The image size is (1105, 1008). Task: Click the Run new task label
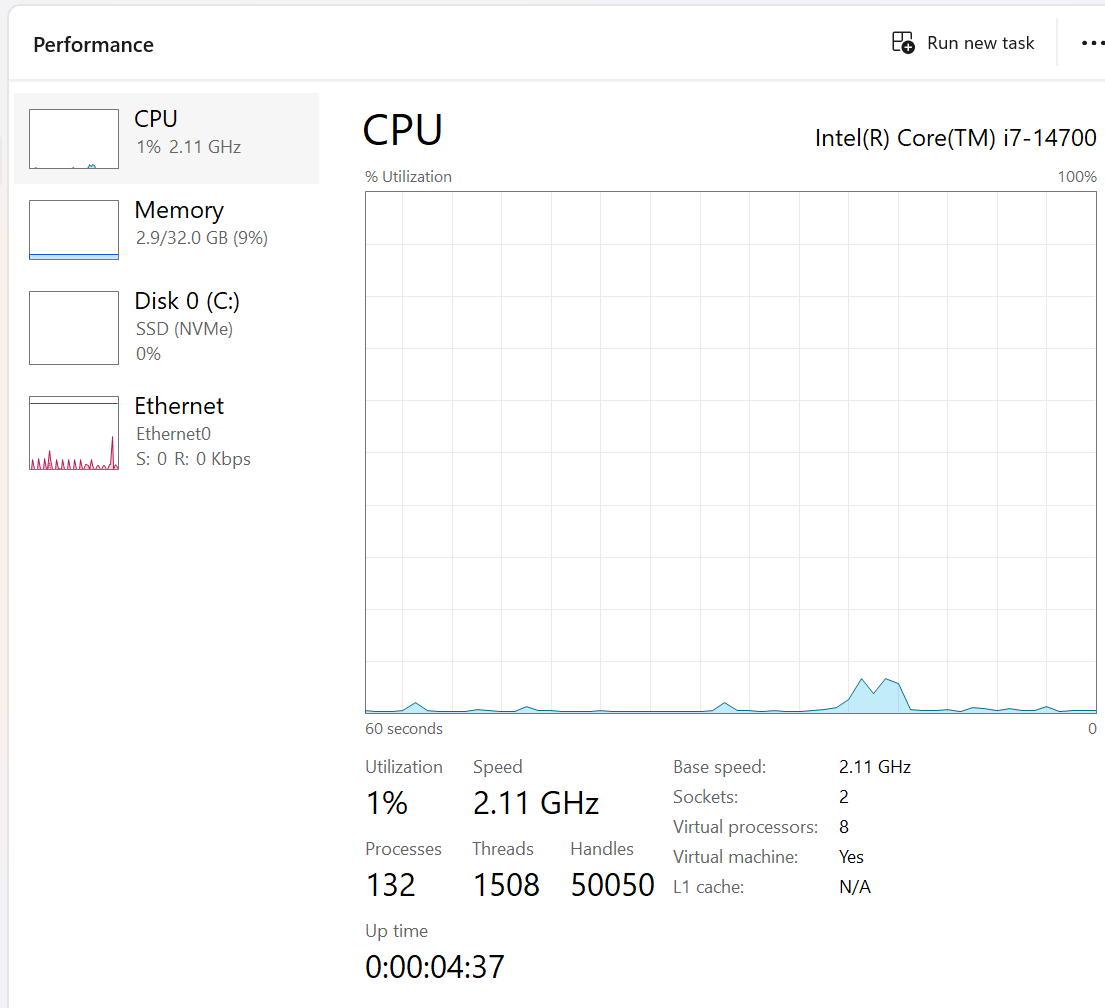[x=980, y=43]
